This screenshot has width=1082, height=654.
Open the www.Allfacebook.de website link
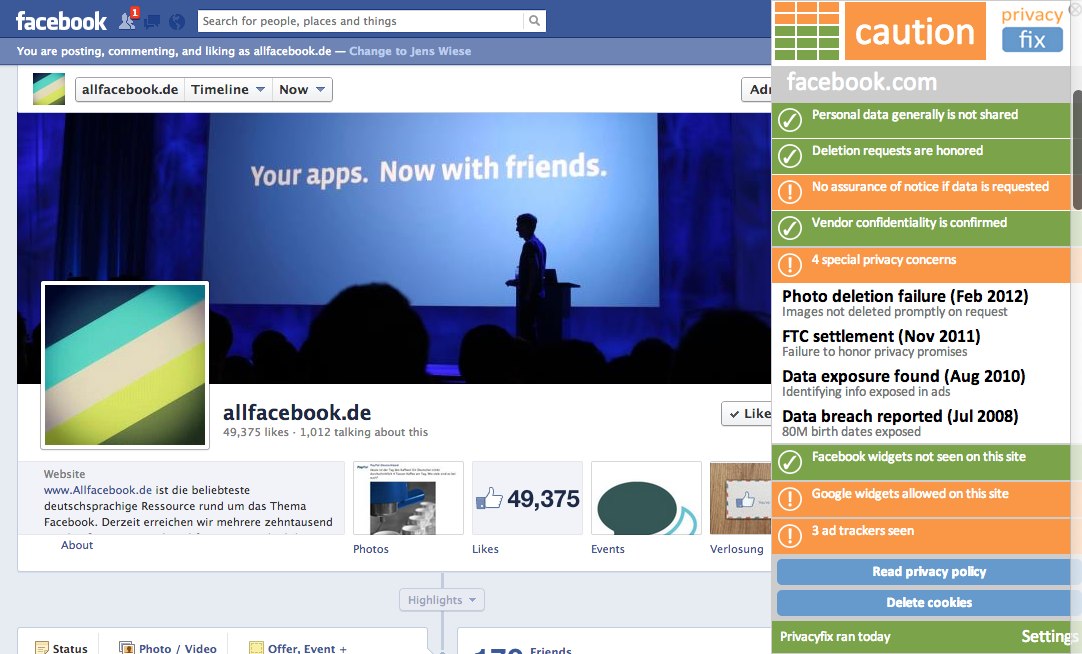coord(98,490)
